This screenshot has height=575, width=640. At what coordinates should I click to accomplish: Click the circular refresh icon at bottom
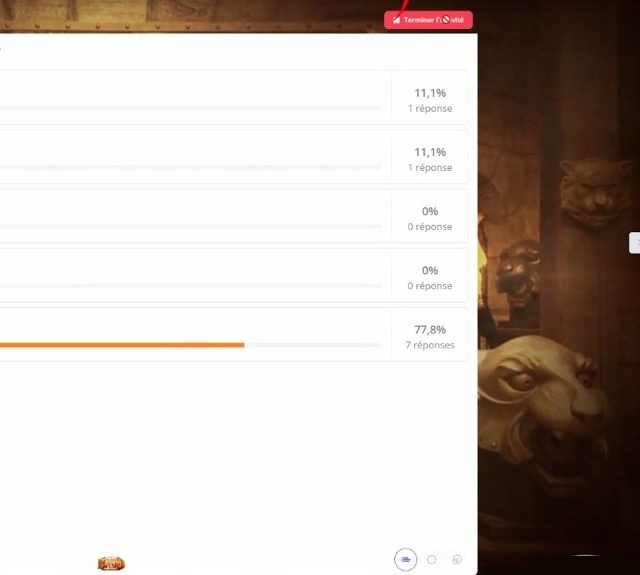coord(431,559)
